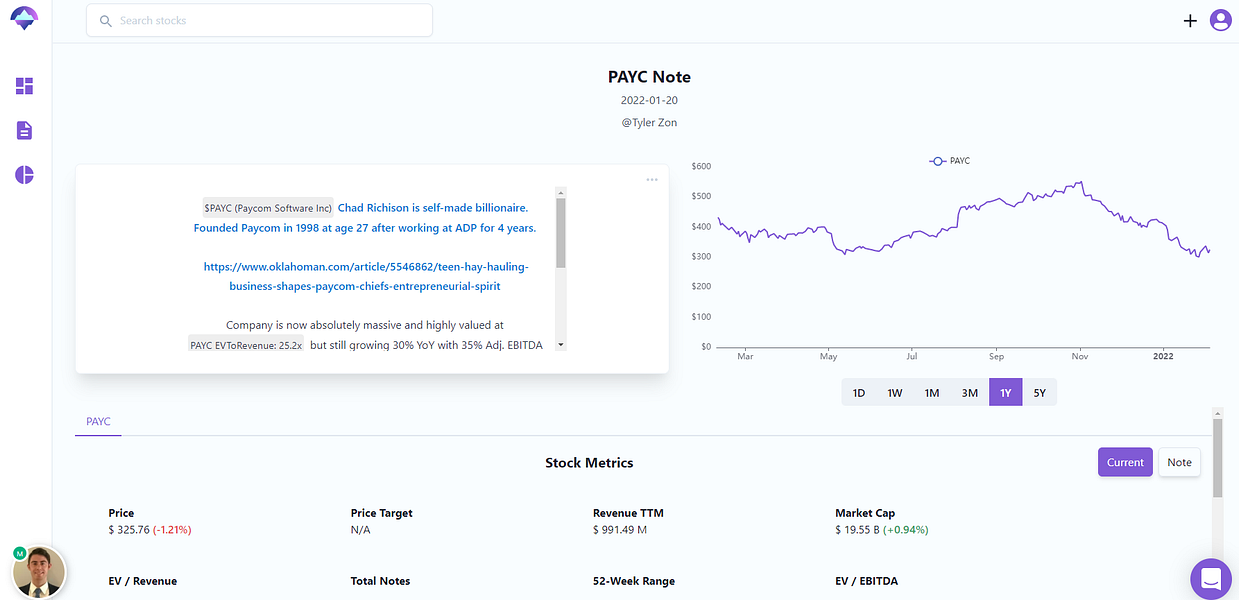Click the user photo thumbnail at bottom-left
Viewport: 1239px width, 600px height.
click(x=39, y=572)
